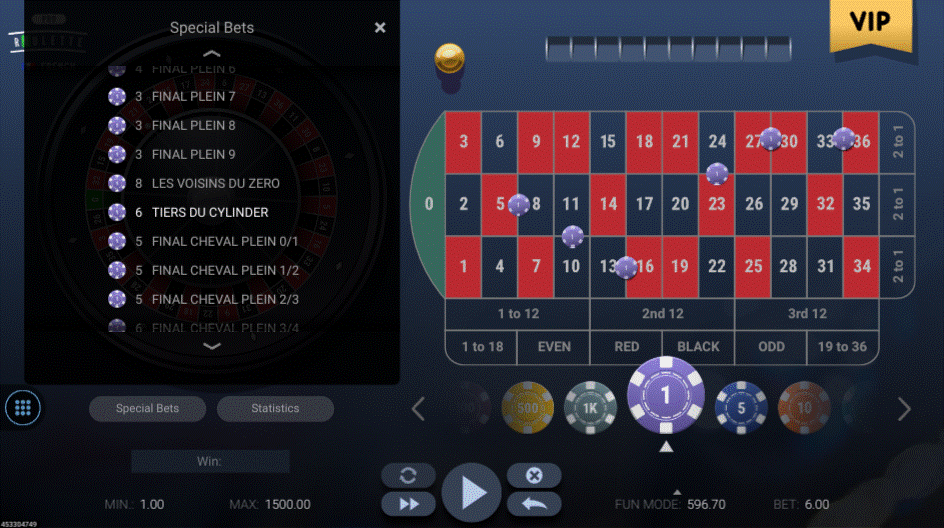Show previous chips with the left arrow
Screen dimensions: 944x528
click(x=418, y=409)
